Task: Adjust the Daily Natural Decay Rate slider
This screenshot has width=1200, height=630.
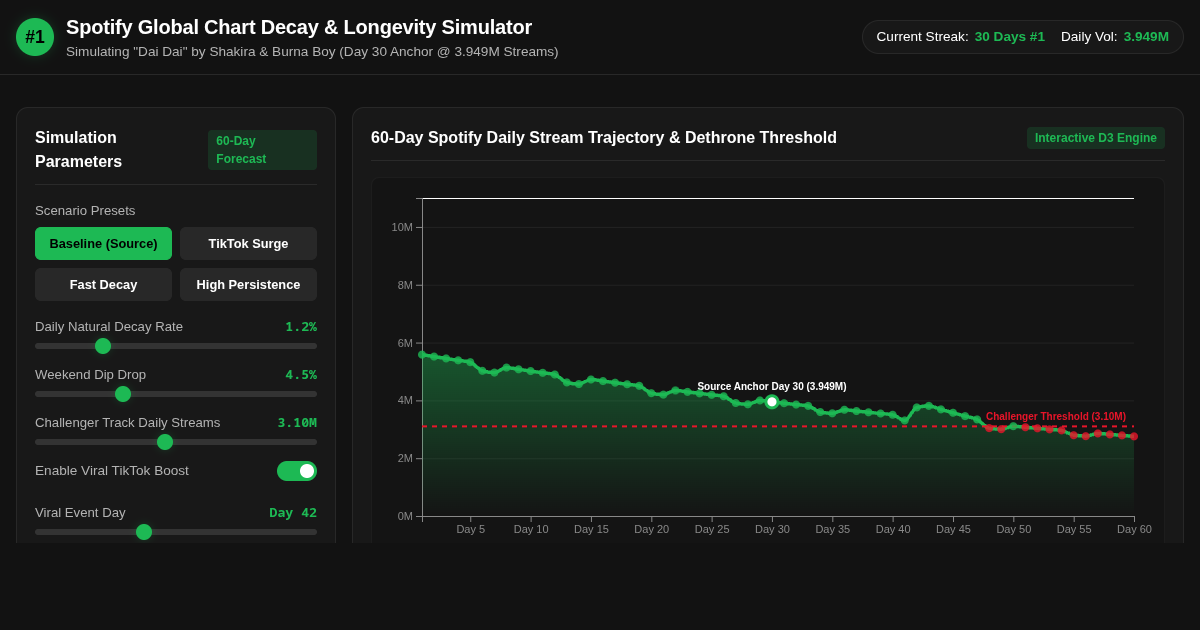Action: coord(176,346)
